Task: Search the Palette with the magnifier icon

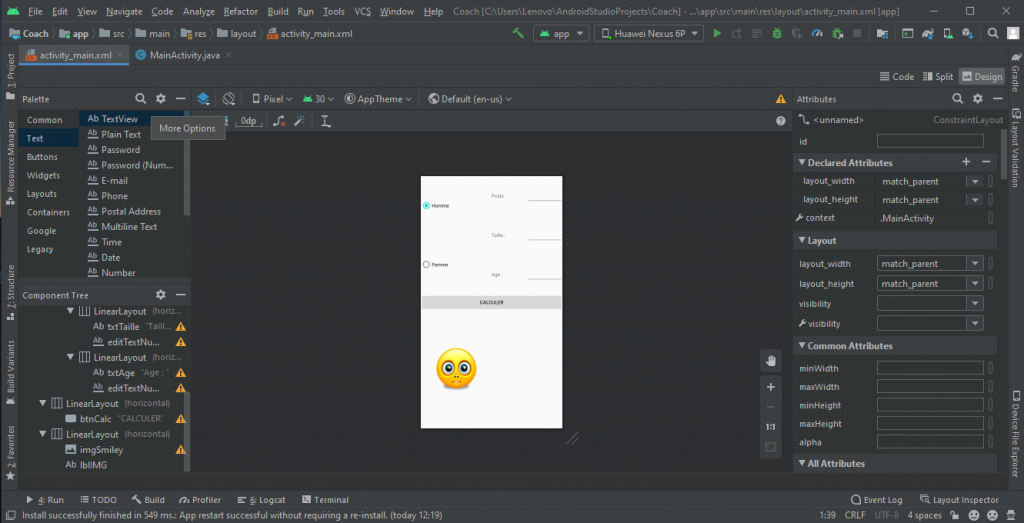Action: click(140, 99)
